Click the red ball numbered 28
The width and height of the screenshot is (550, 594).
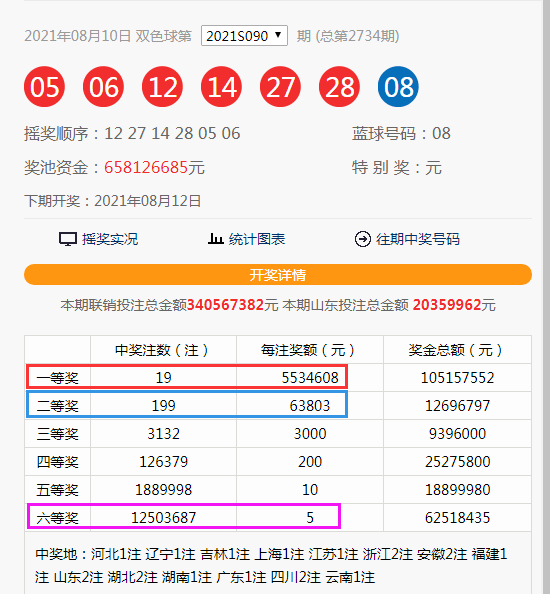point(339,87)
